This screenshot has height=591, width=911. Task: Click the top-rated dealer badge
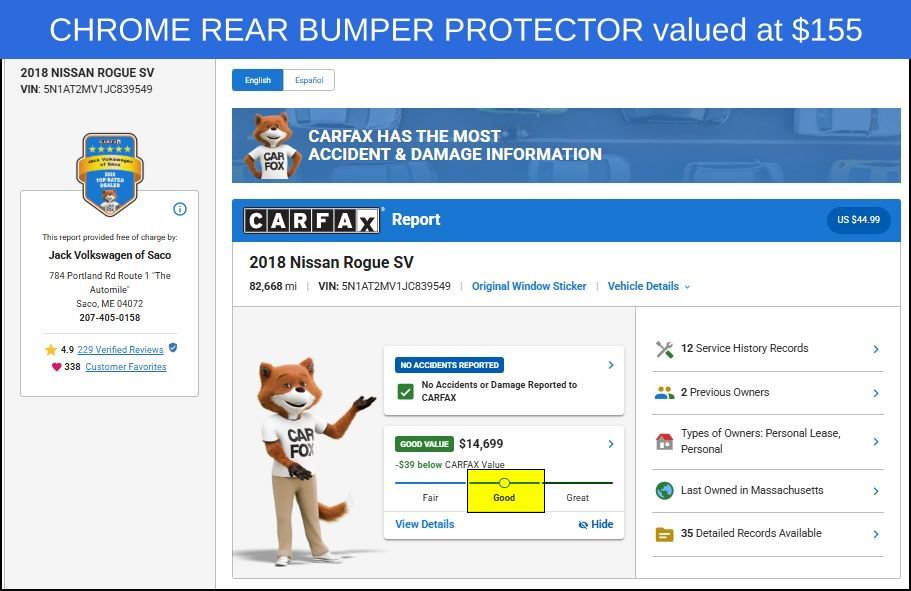(110, 174)
